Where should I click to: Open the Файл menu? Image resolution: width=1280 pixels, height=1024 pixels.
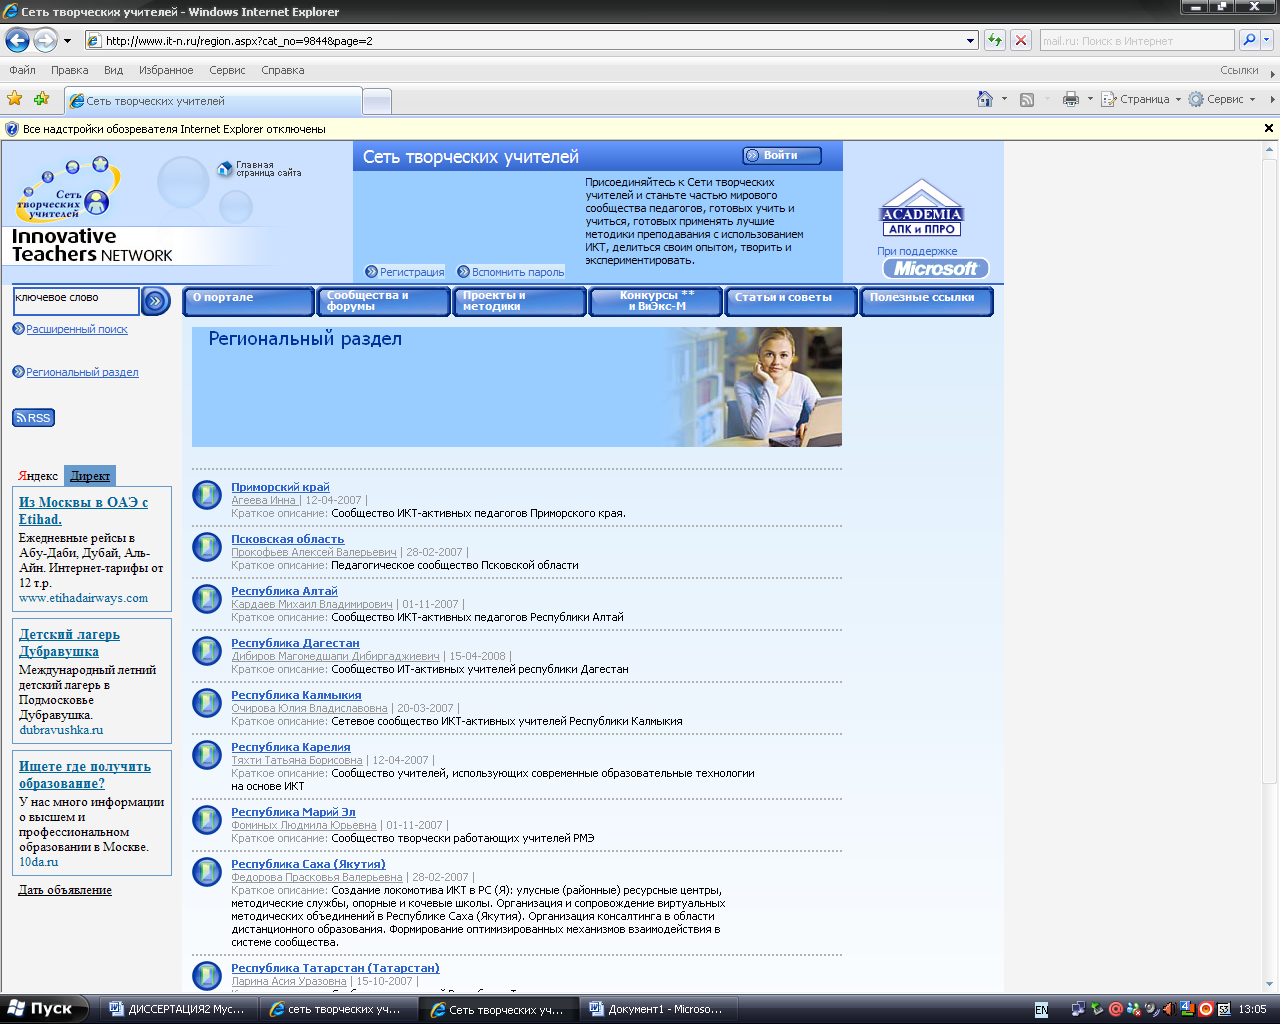click(x=22, y=70)
